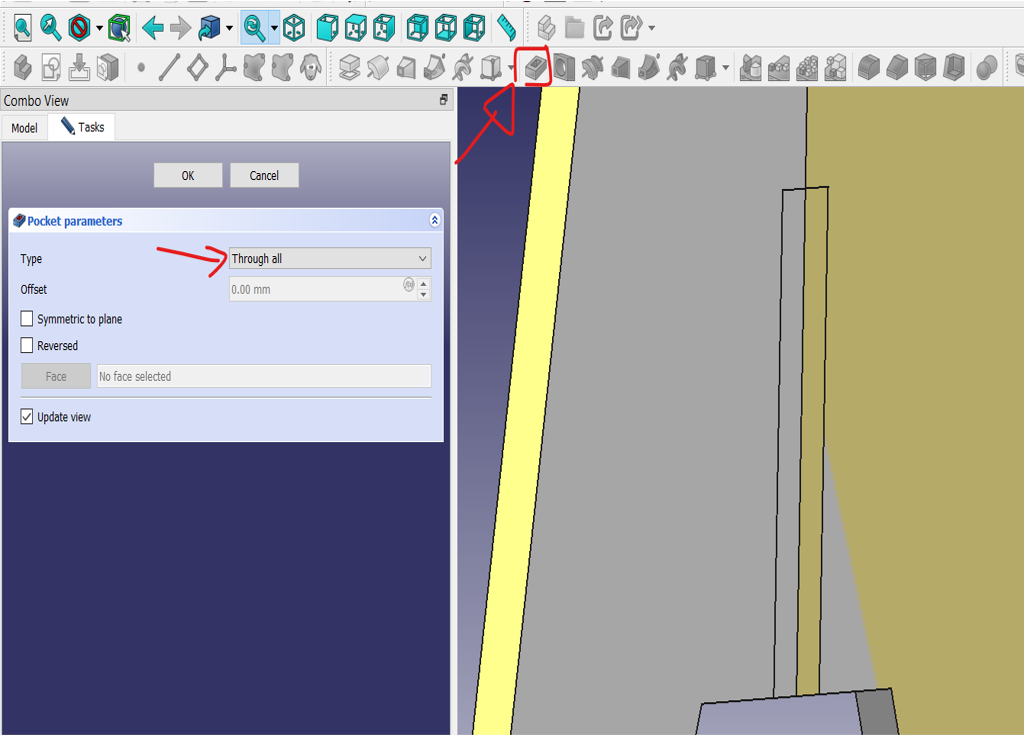Viewport: 1024px width, 735px height.
Task: Open the Type dropdown showing Through all
Action: point(330,259)
